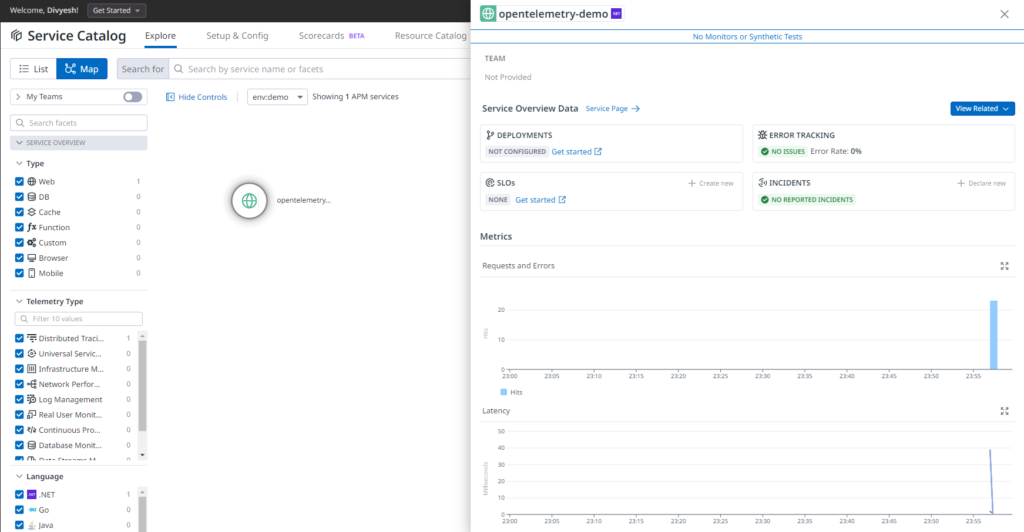Open the Setup & Config tab

tap(237, 36)
